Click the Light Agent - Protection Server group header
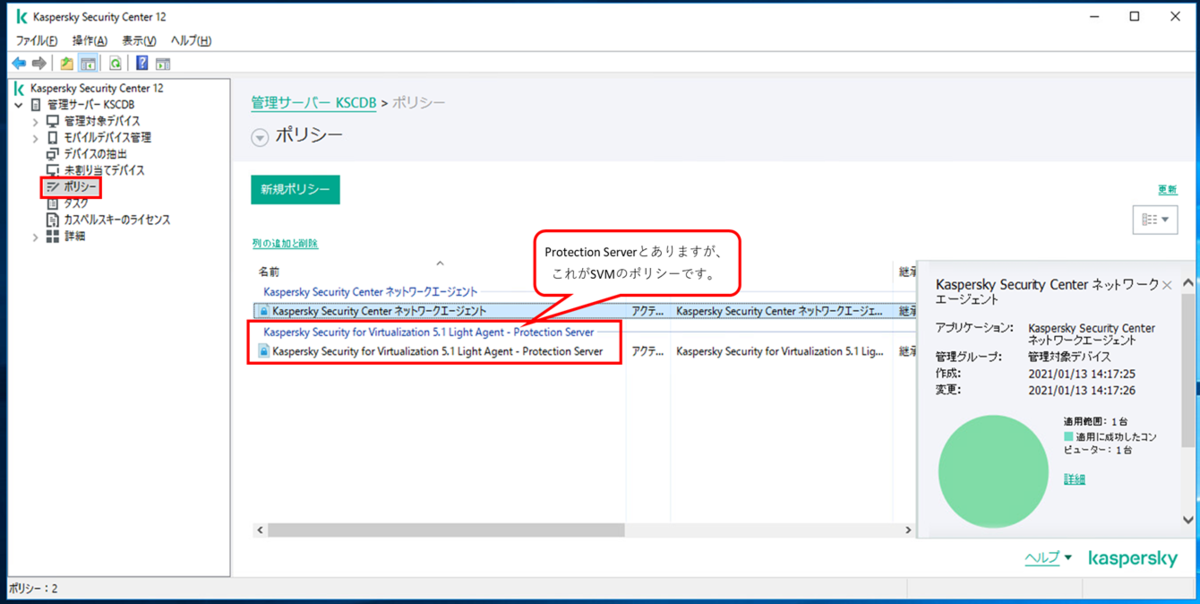The image size is (1200, 604). pos(428,331)
